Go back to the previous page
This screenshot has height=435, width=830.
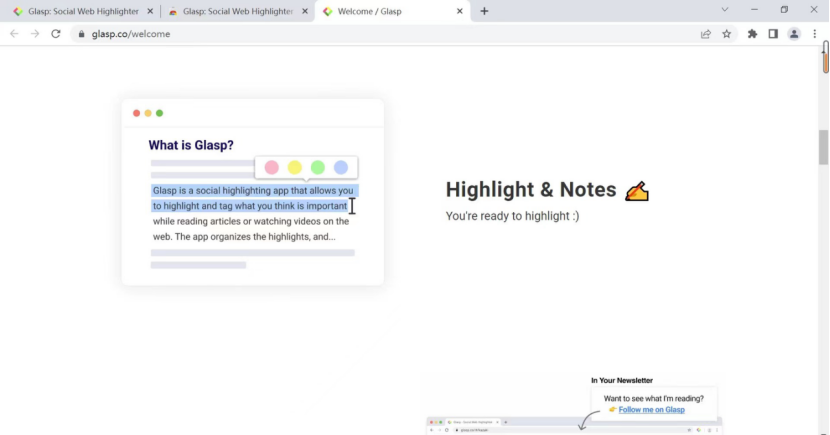(14, 34)
